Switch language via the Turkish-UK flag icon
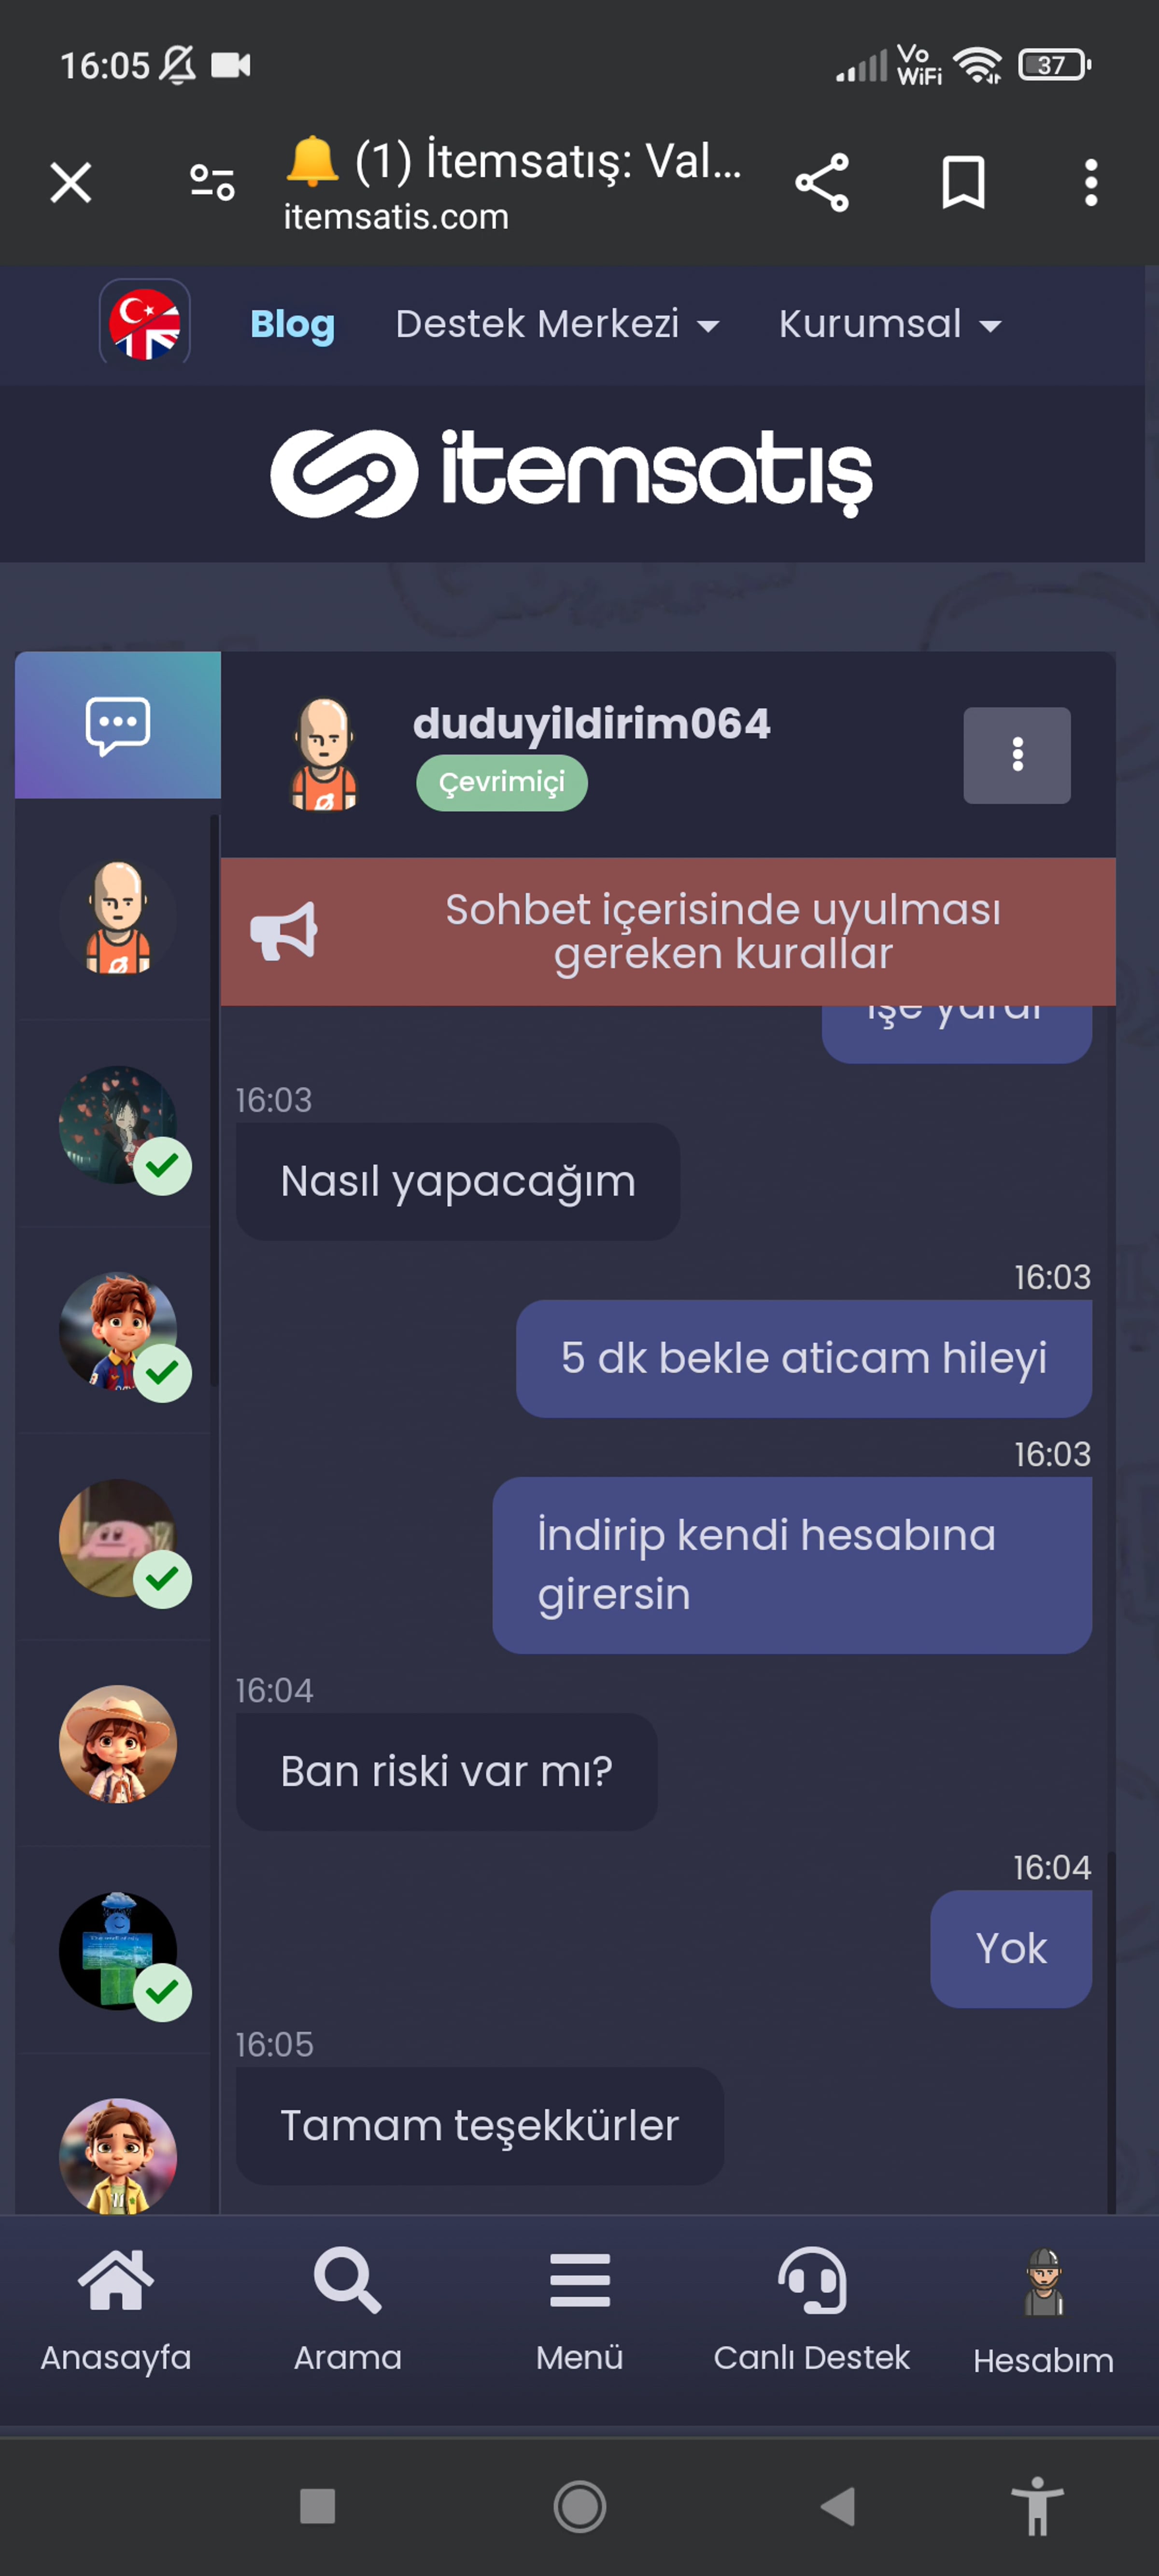 coord(145,323)
